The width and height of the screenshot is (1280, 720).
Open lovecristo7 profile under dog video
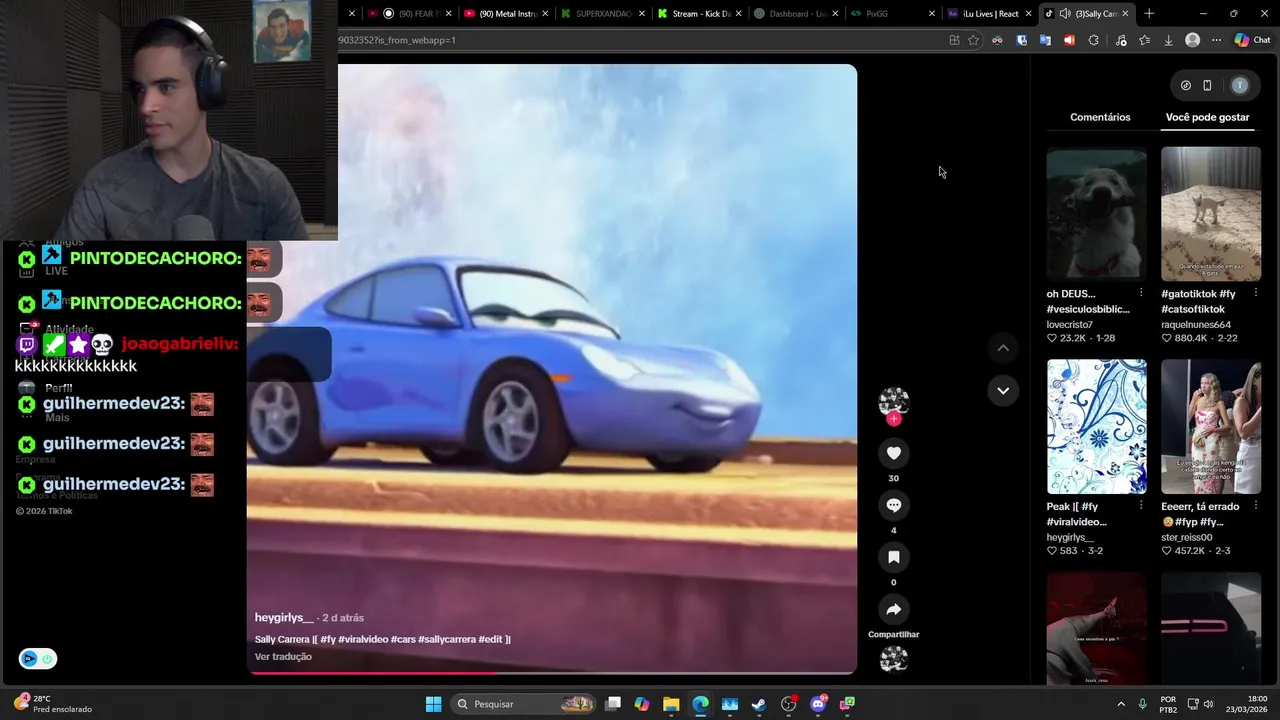pyautogui.click(x=1069, y=325)
